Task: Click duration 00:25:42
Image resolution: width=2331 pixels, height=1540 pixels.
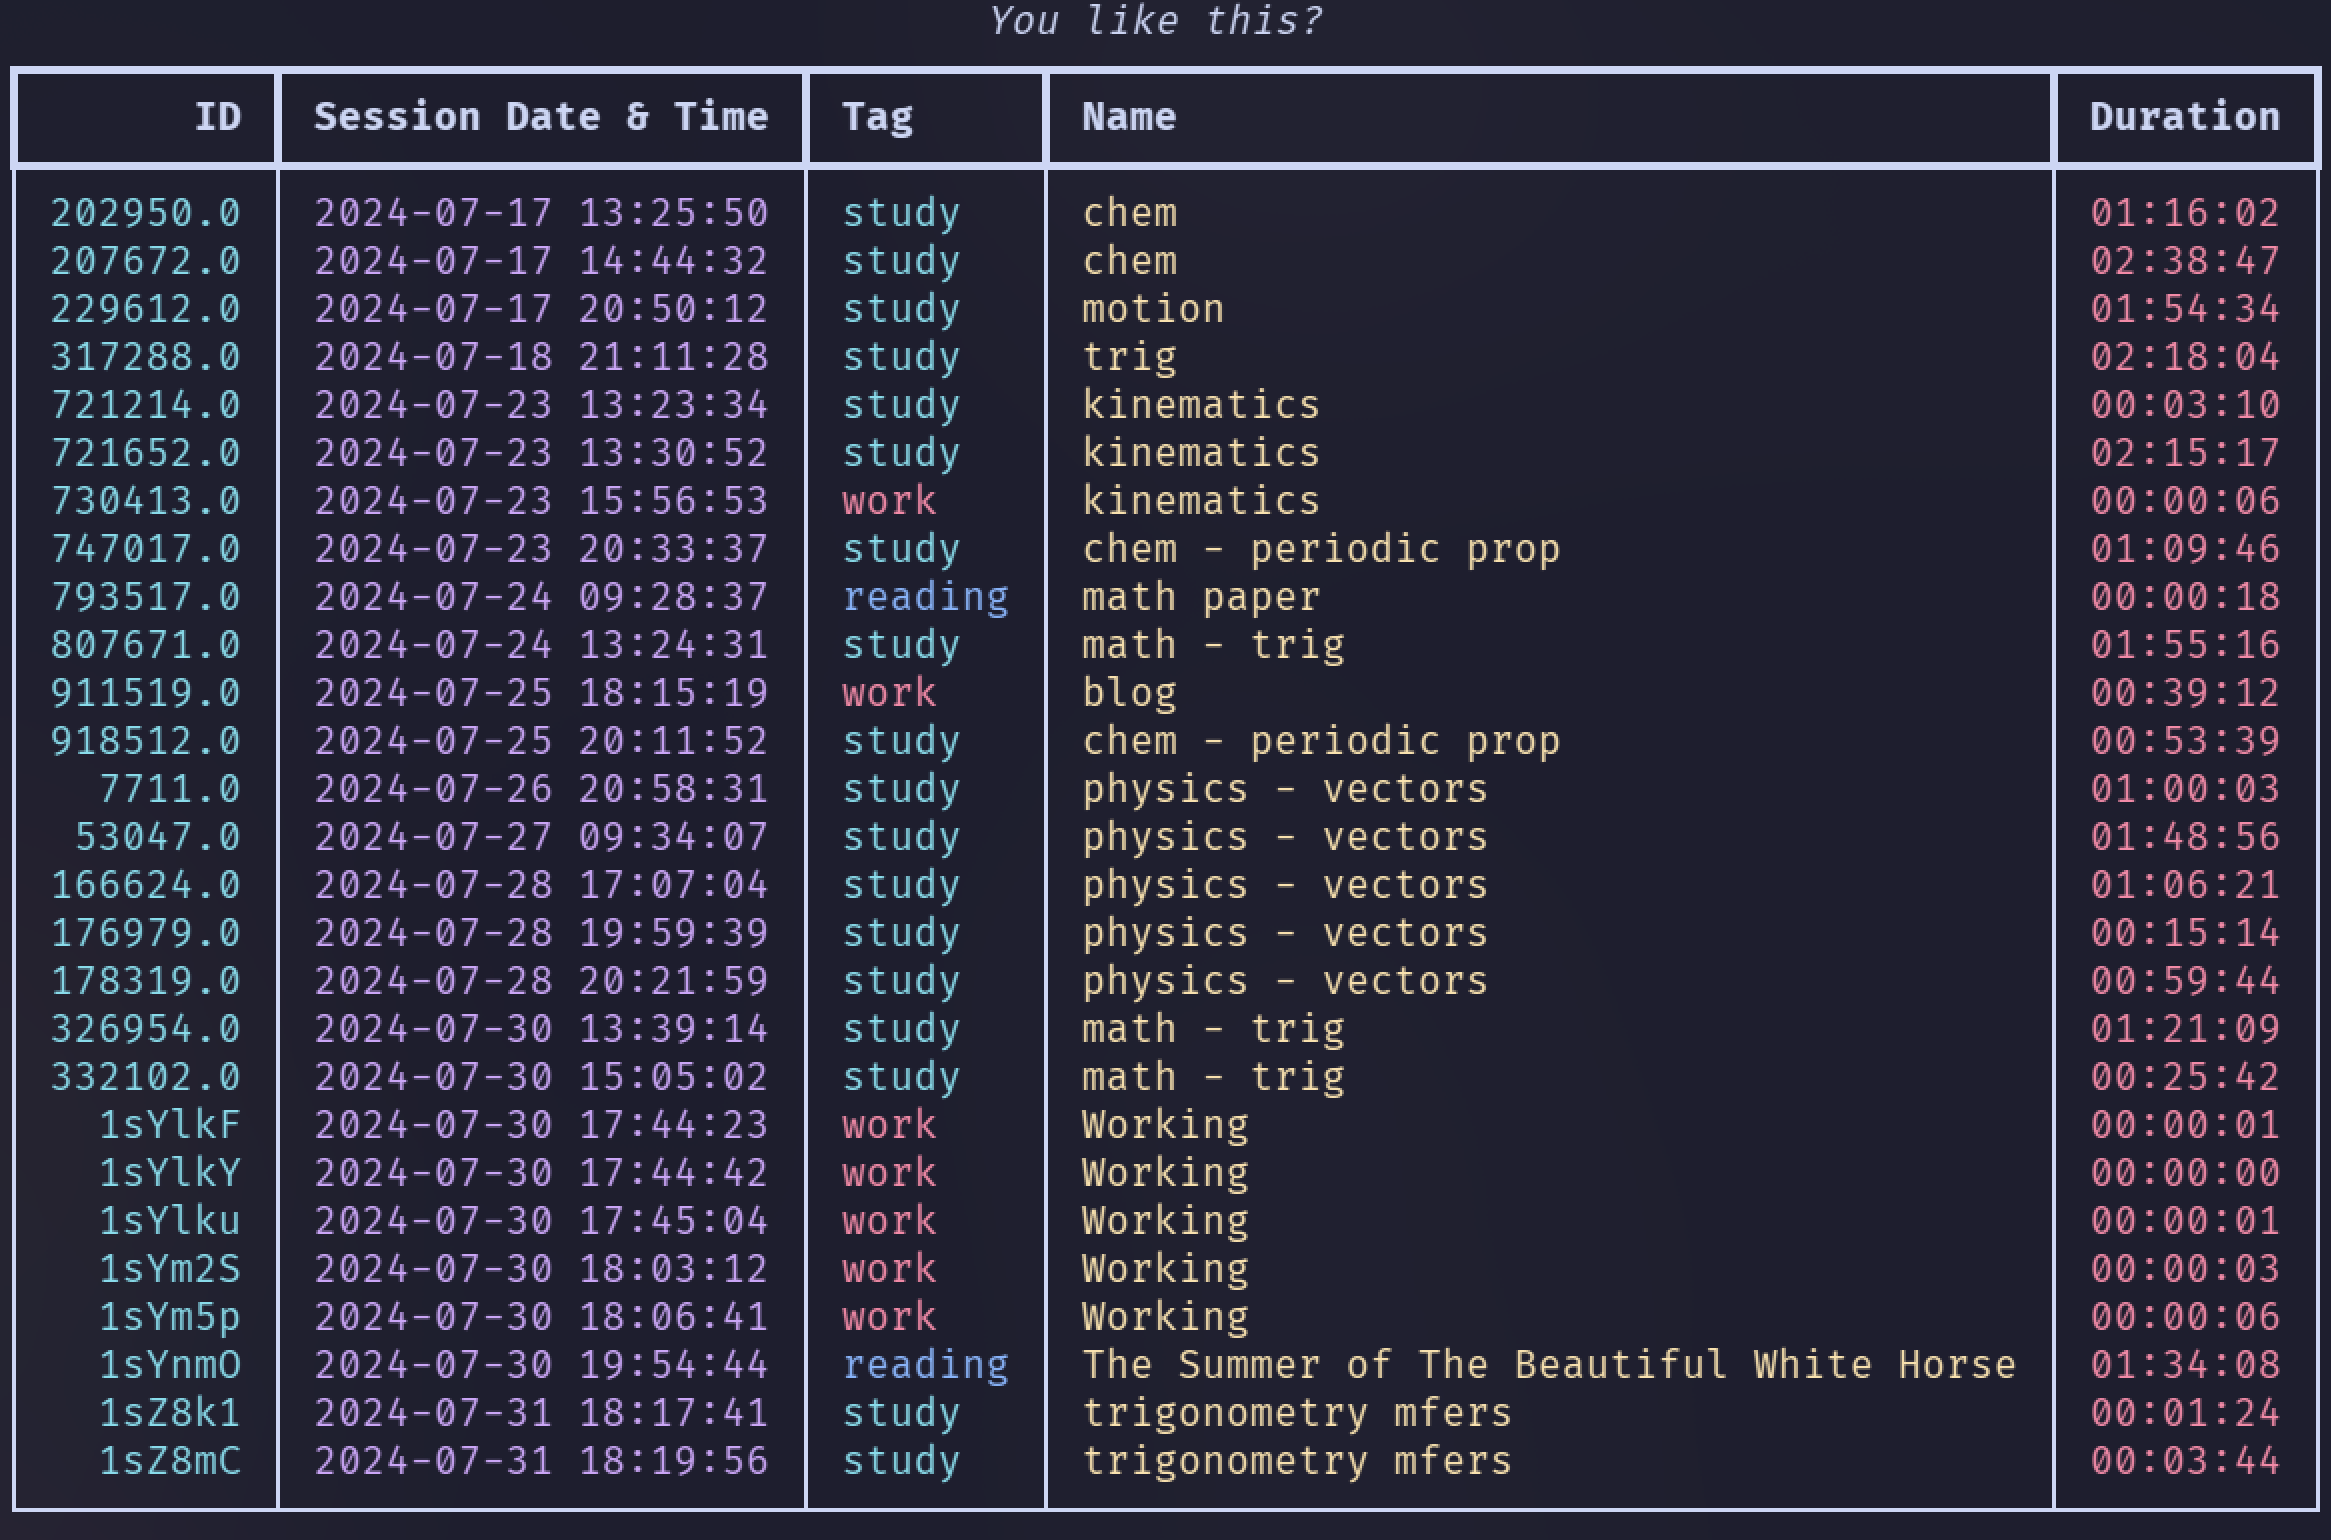Action: coord(2185,1077)
